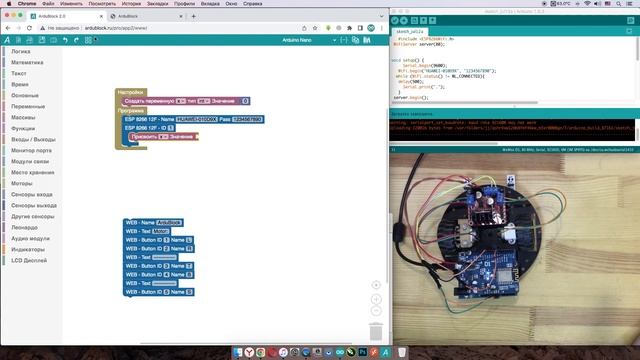
Task: Open the Функции block category
Action: click(x=23, y=129)
